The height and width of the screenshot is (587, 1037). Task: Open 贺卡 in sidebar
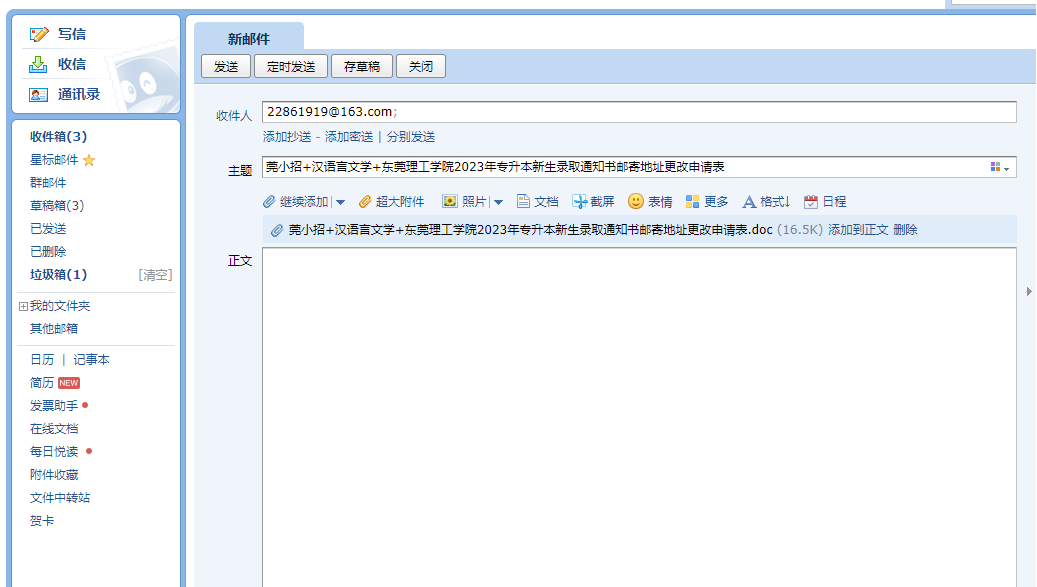tap(42, 521)
